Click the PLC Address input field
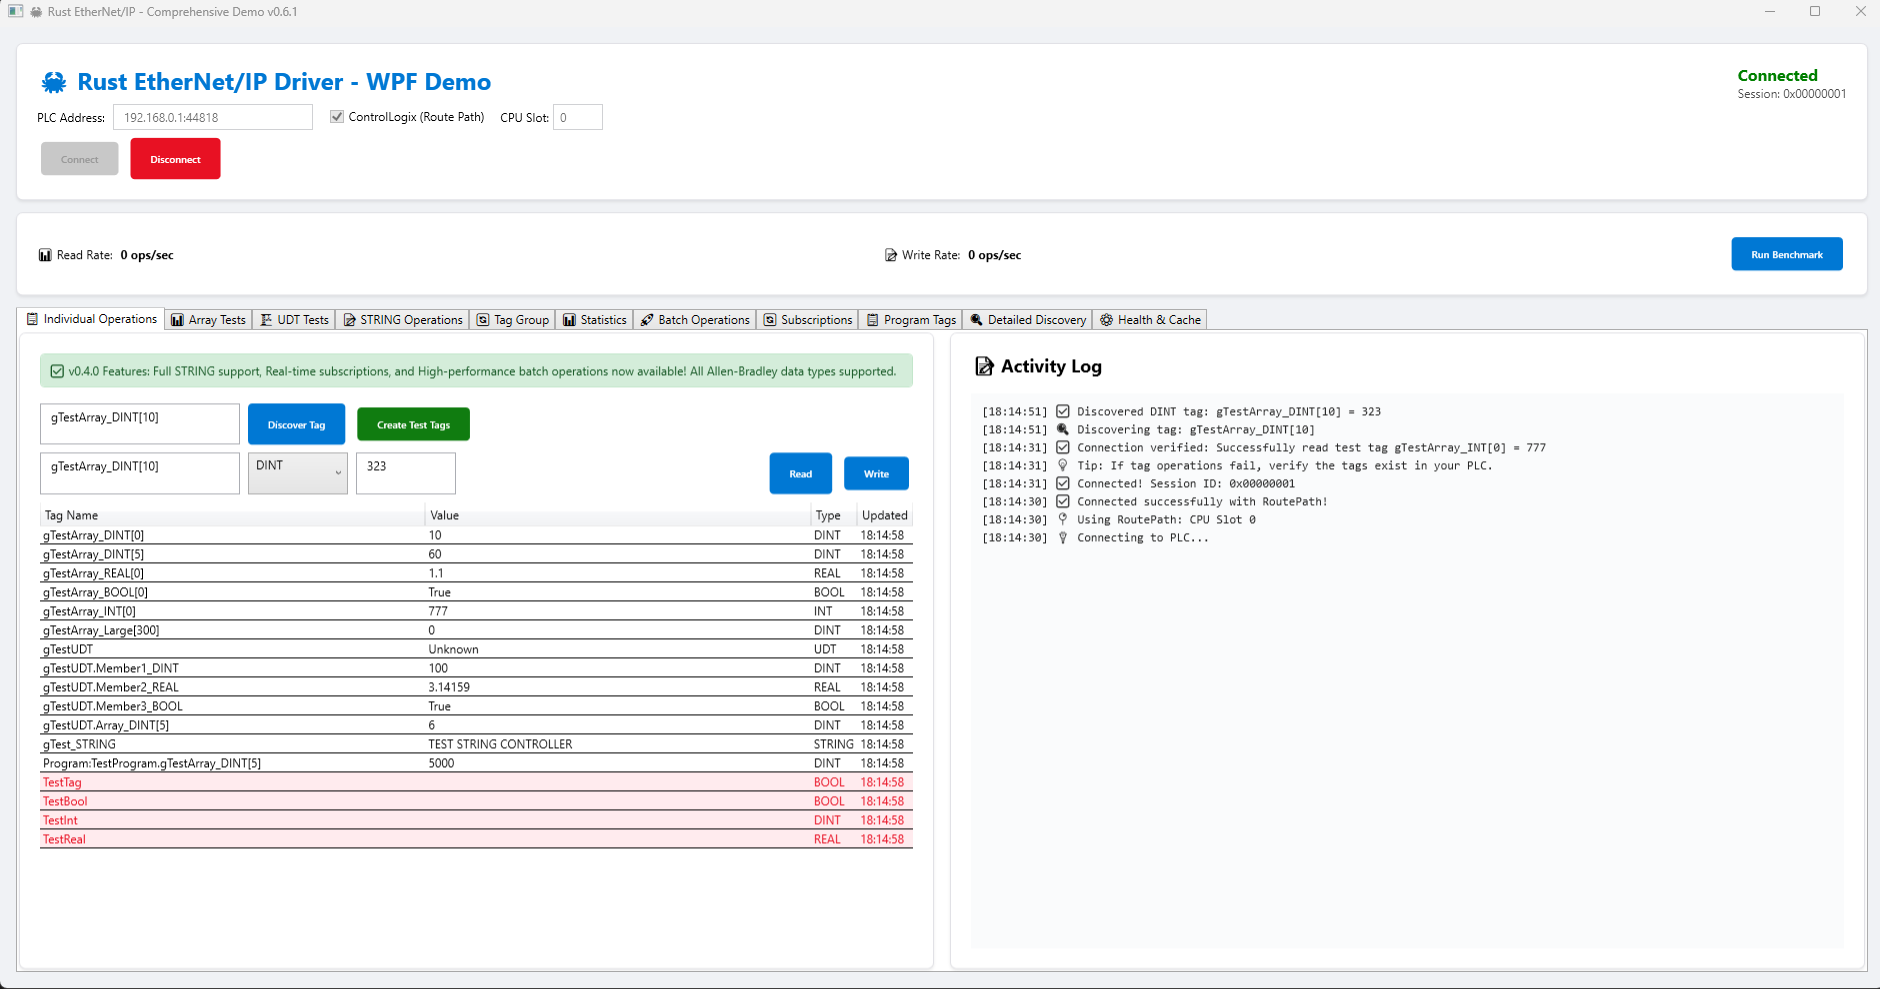1880x989 pixels. (x=212, y=117)
